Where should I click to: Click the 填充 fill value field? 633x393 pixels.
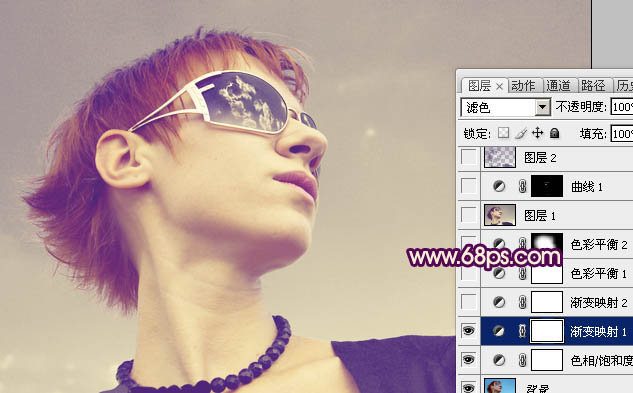(x=622, y=133)
